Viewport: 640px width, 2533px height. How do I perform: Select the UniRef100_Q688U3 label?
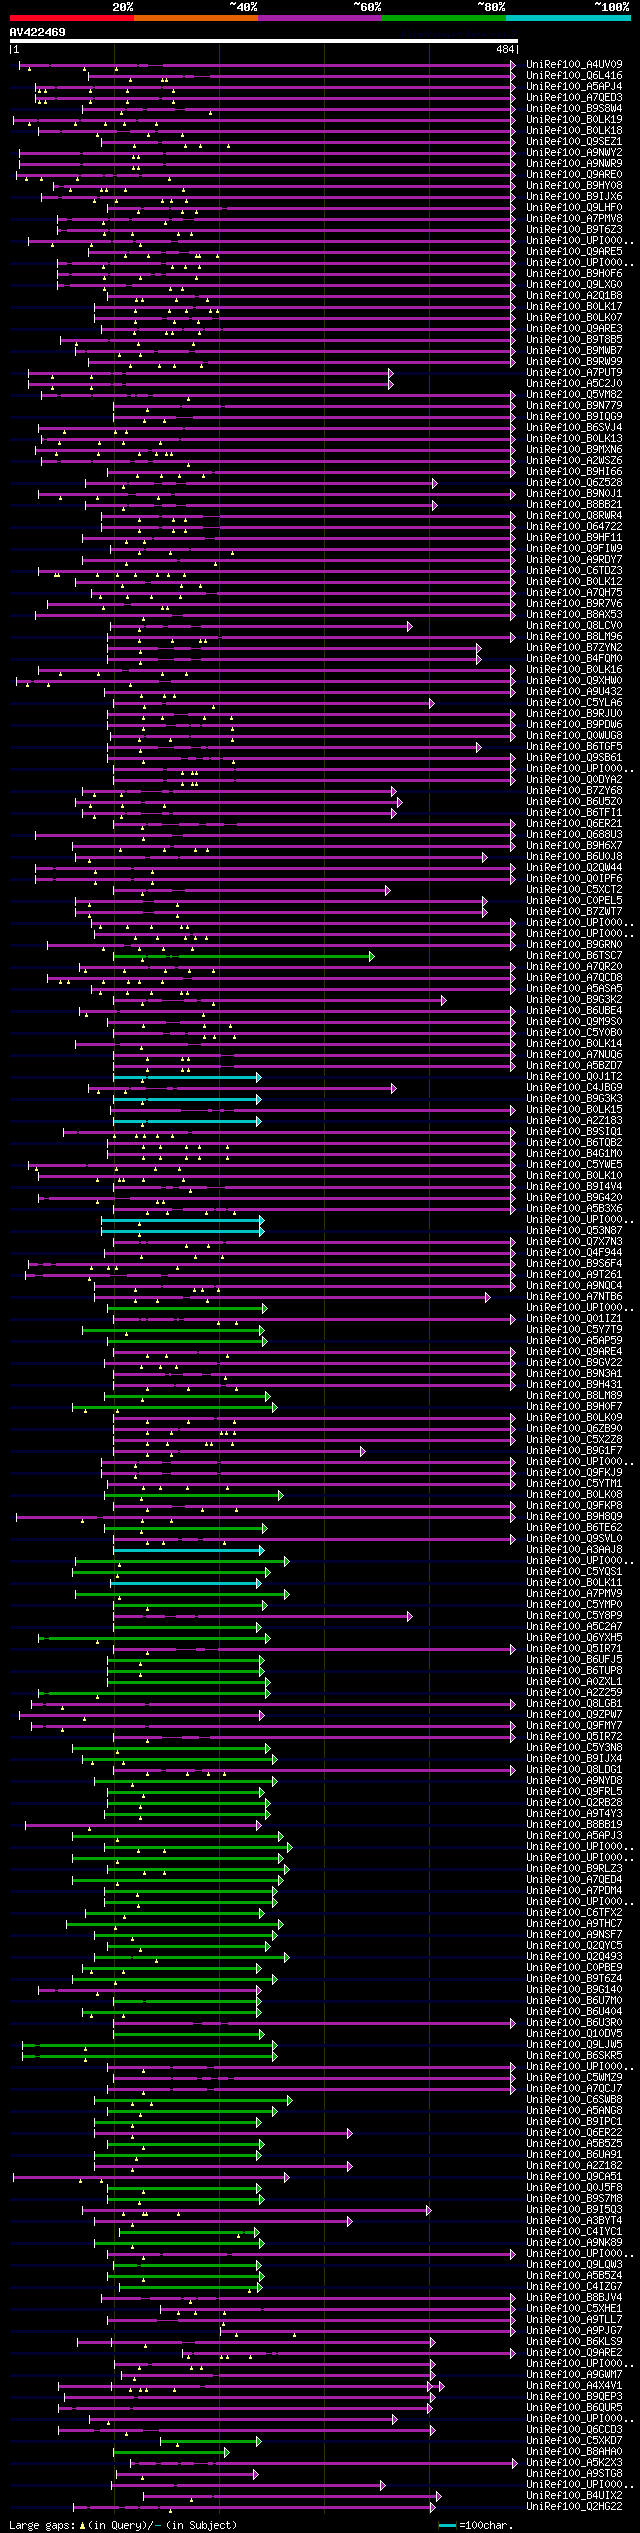574,835
